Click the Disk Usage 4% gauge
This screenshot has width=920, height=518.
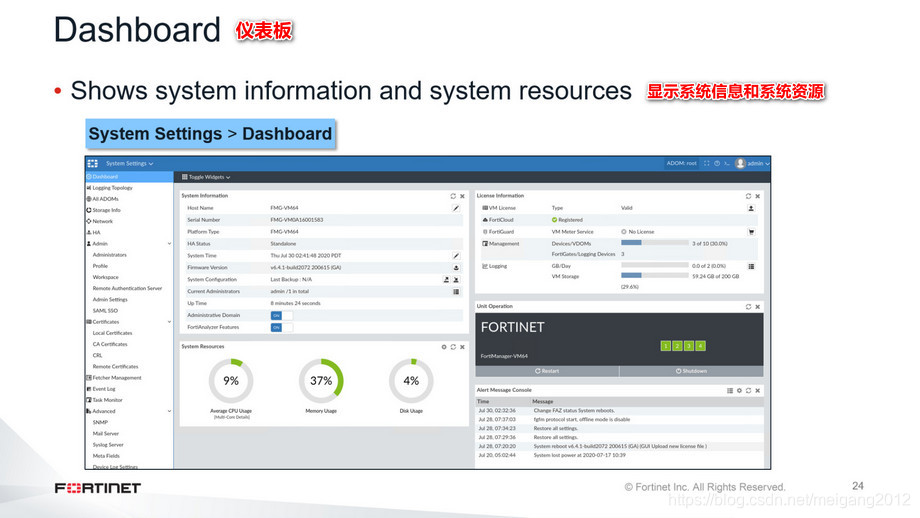411,381
